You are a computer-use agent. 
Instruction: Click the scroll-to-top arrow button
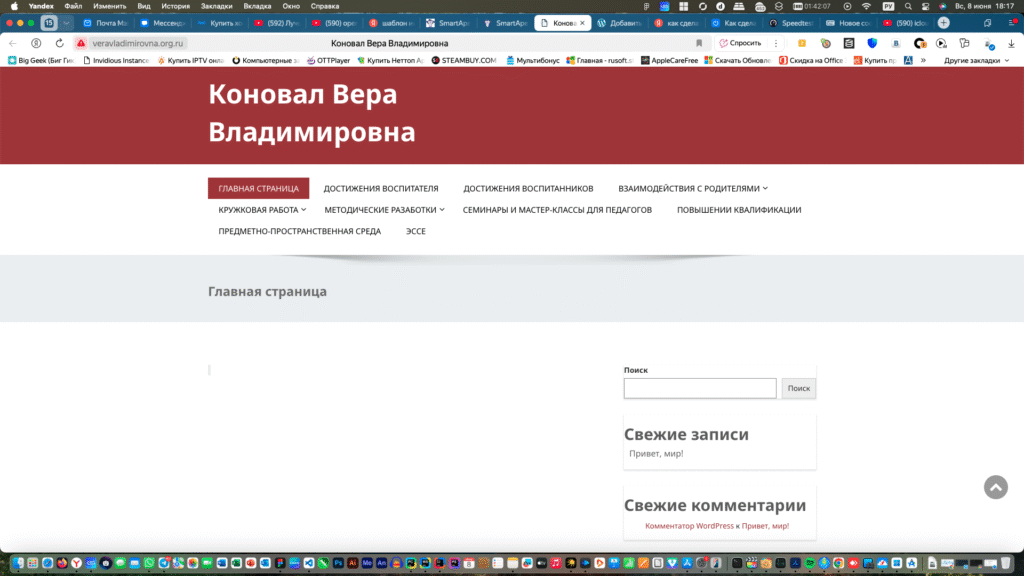pyautogui.click(x=995, y=487)
